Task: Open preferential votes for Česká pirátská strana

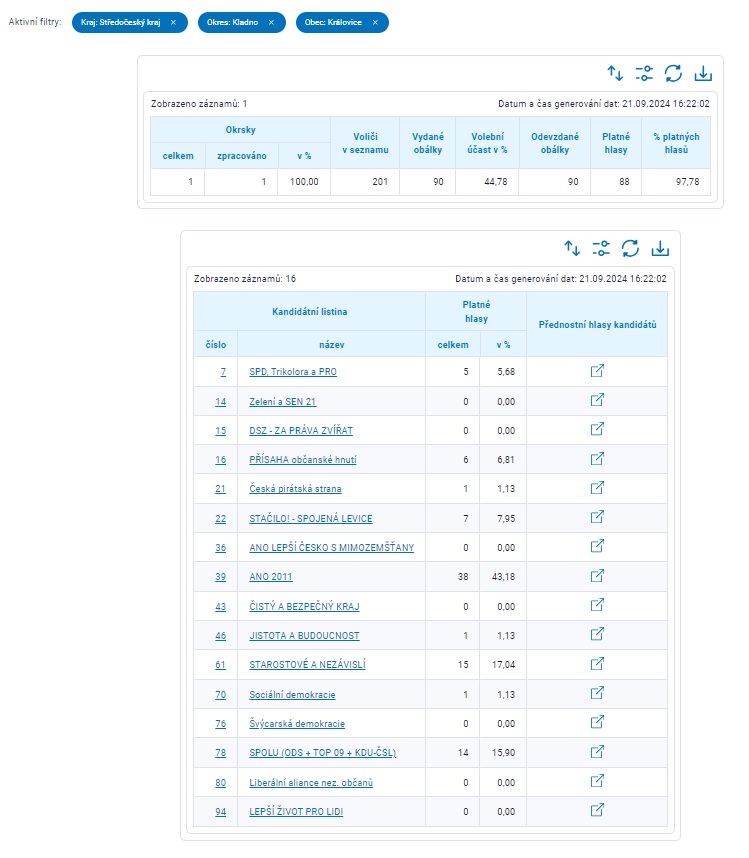Action: (x=597, y=488)
